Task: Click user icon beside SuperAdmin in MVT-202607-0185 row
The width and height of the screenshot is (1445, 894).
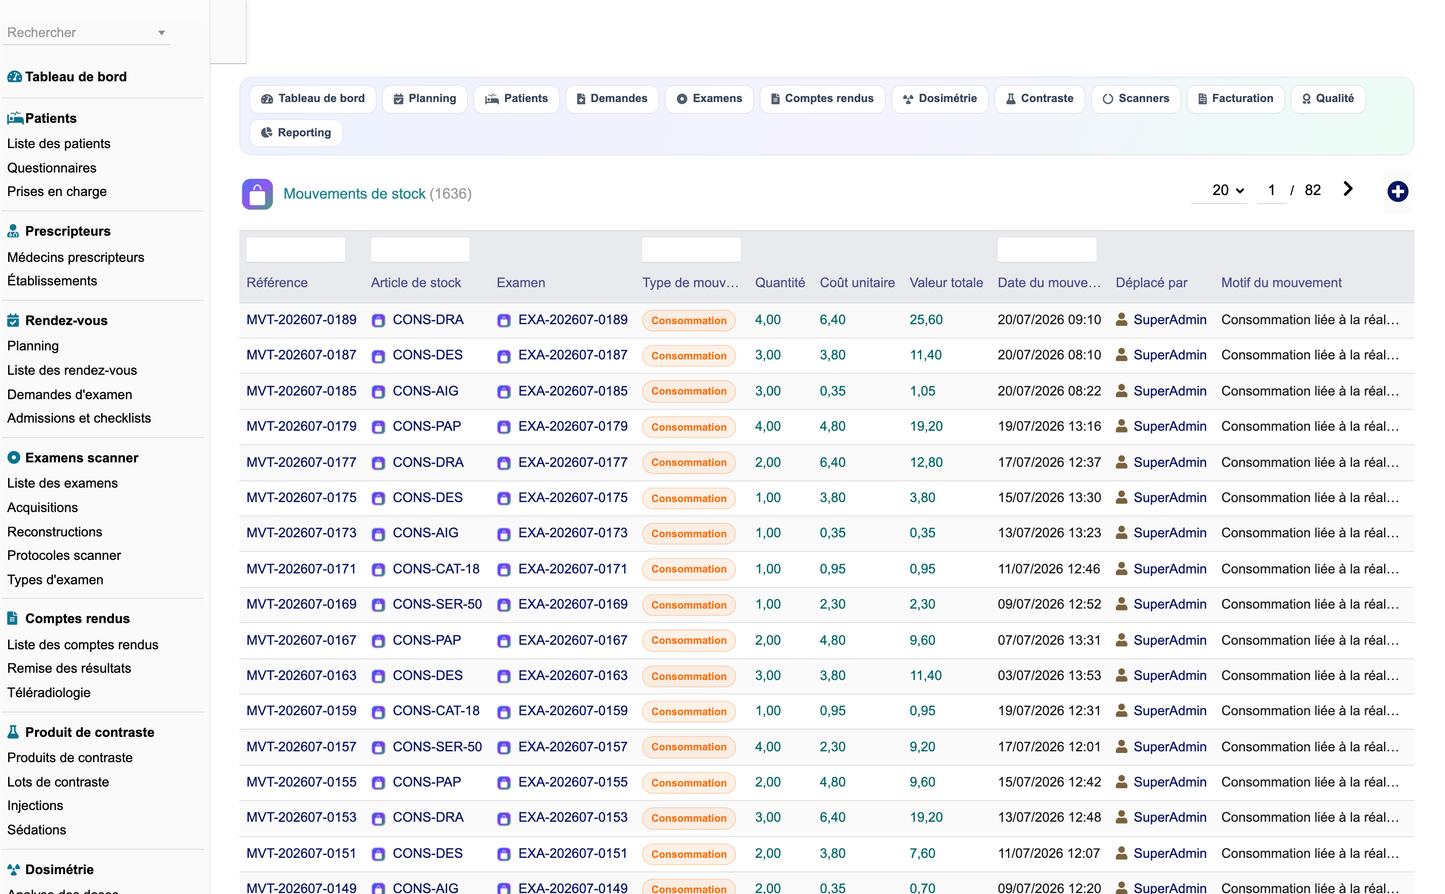Action: 1122,391
